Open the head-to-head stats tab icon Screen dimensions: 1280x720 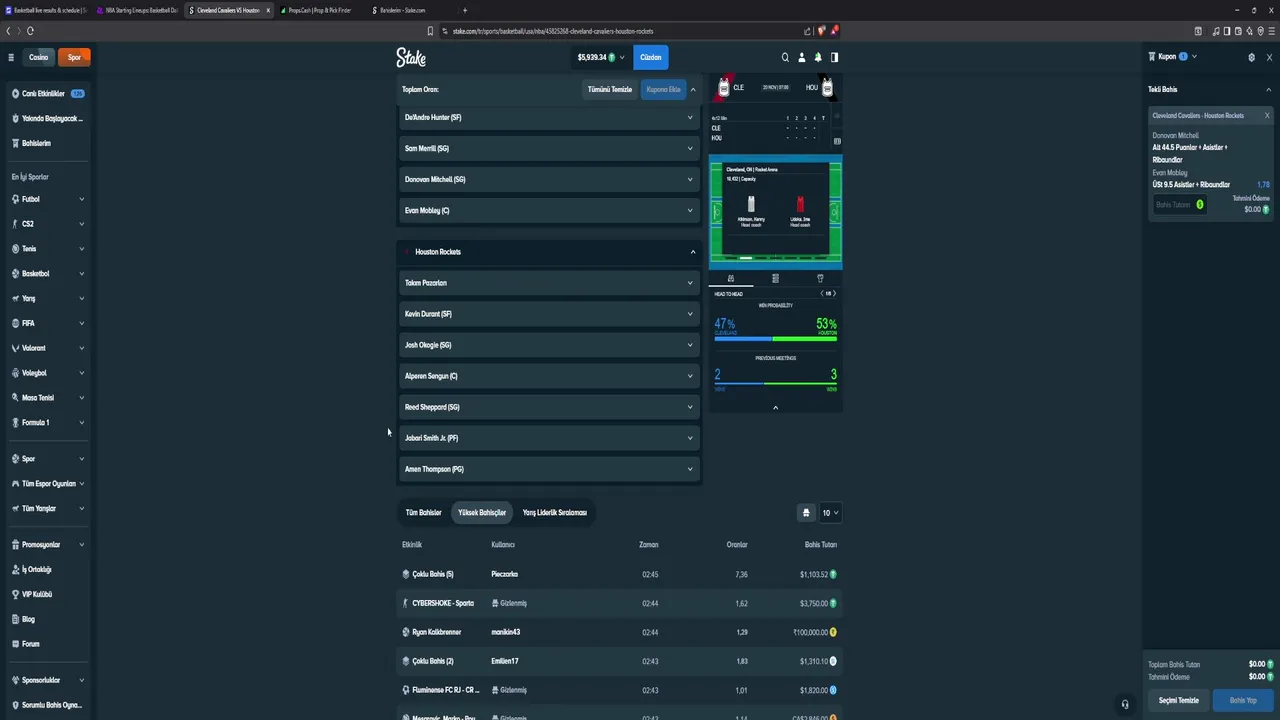tap(731, 278)
